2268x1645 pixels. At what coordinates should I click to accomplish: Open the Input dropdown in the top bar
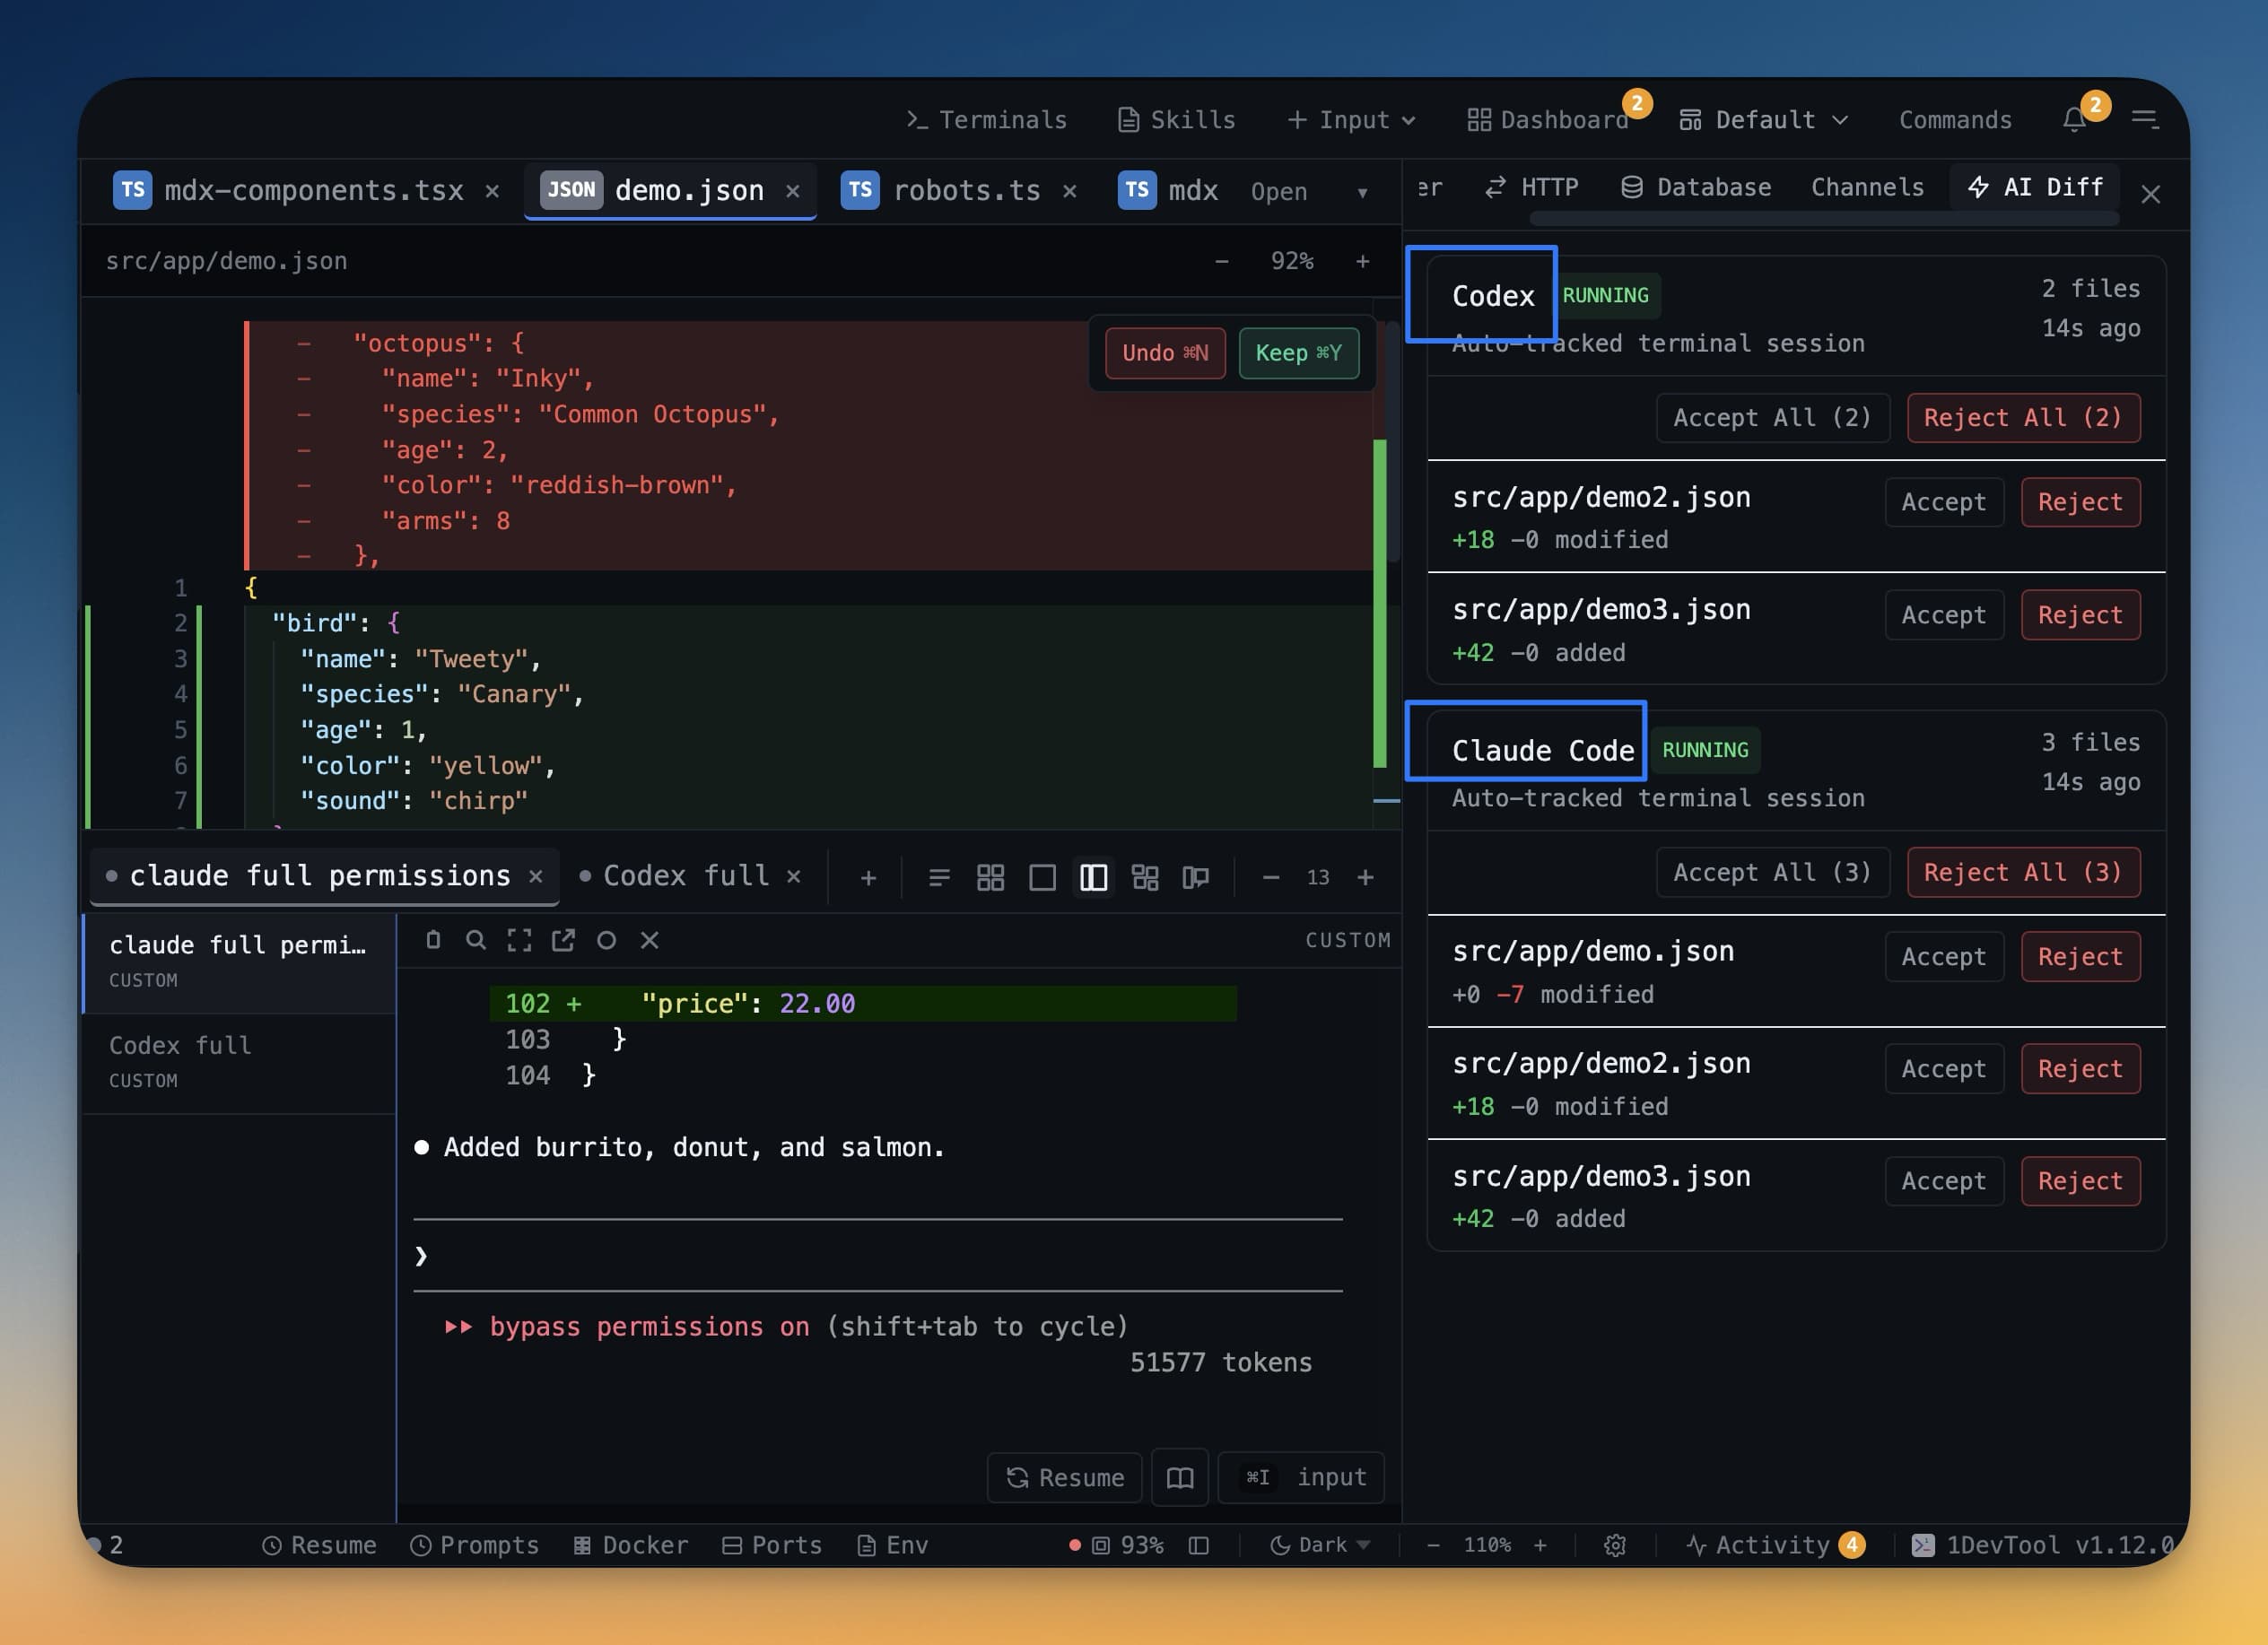coord(1352,119)
